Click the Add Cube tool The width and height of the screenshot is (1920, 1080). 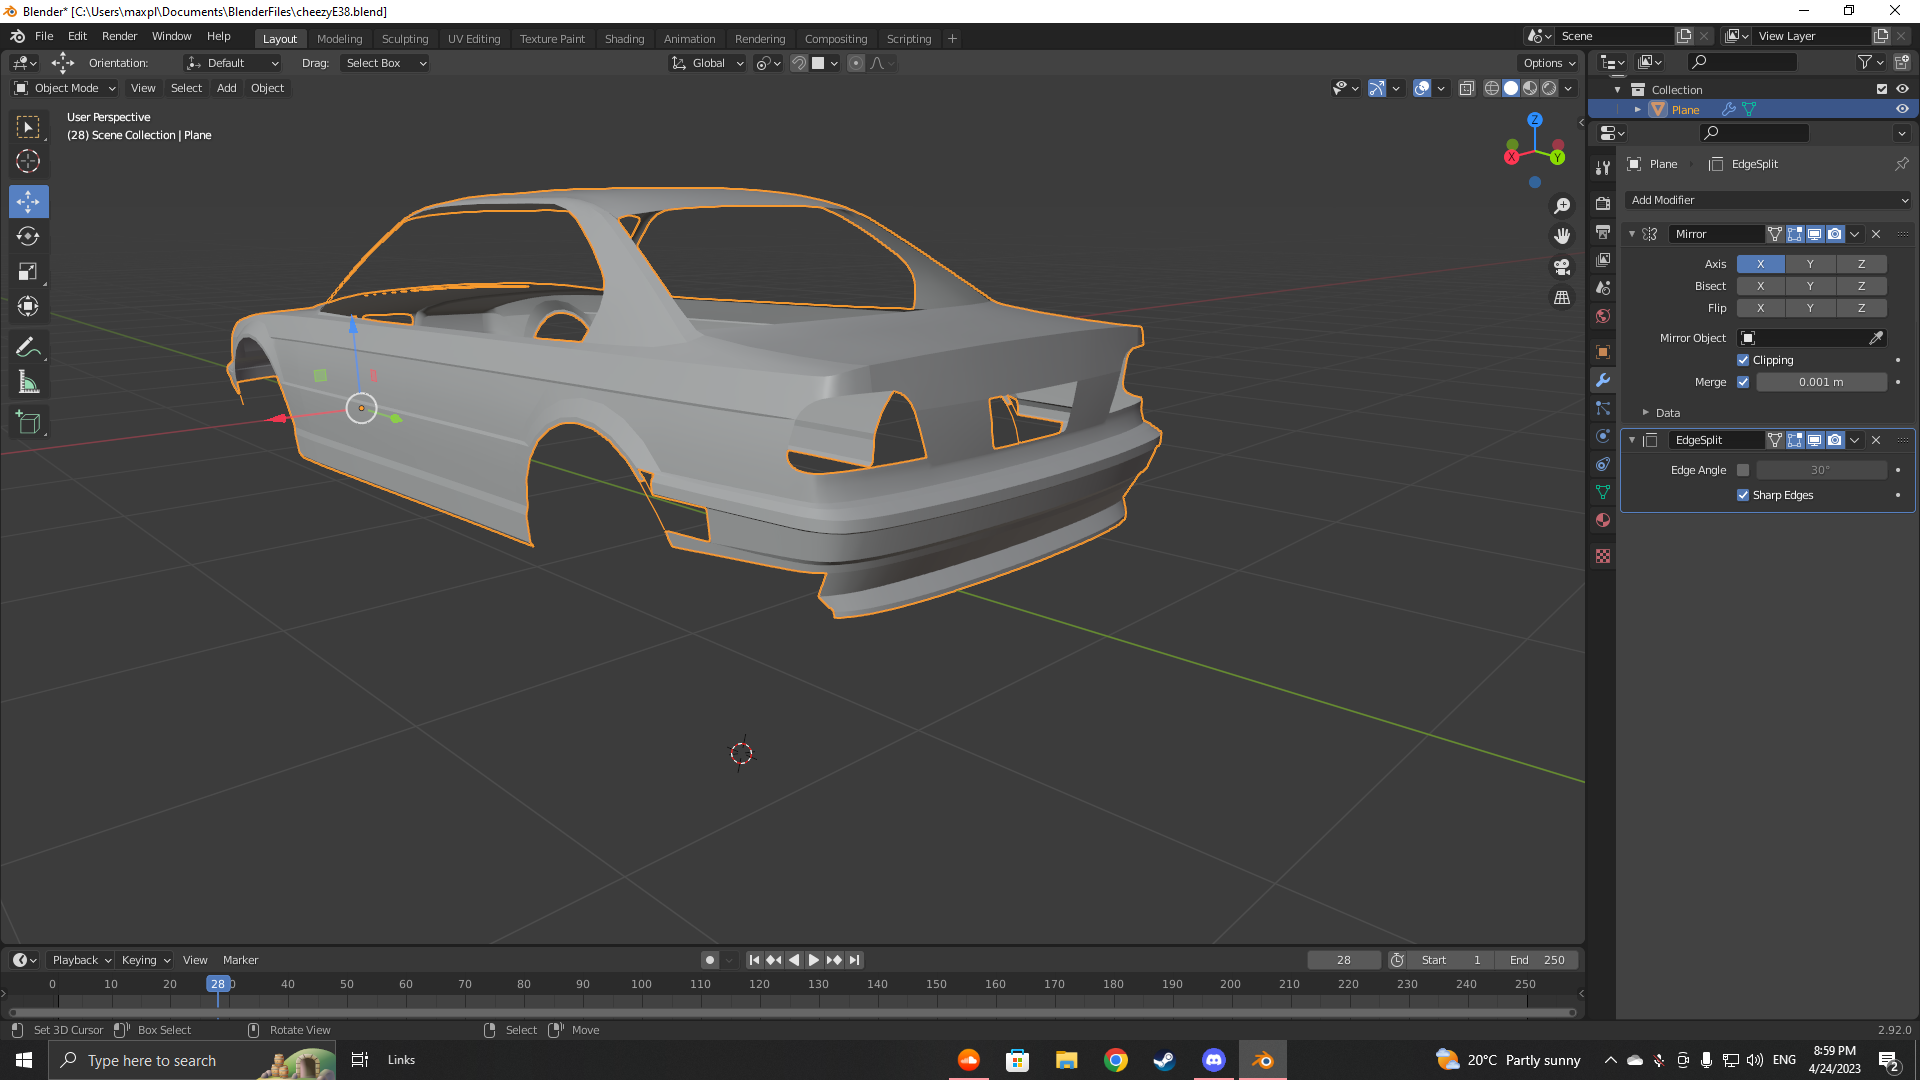(28, 422)
